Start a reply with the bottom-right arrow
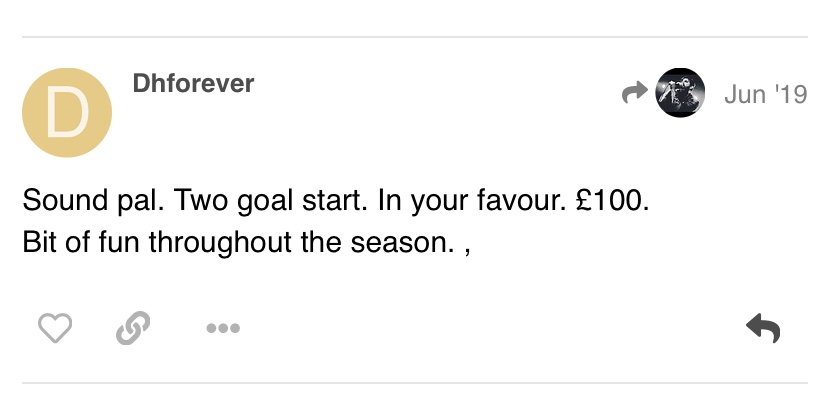 pyautogui.click(x=763, y=328)
